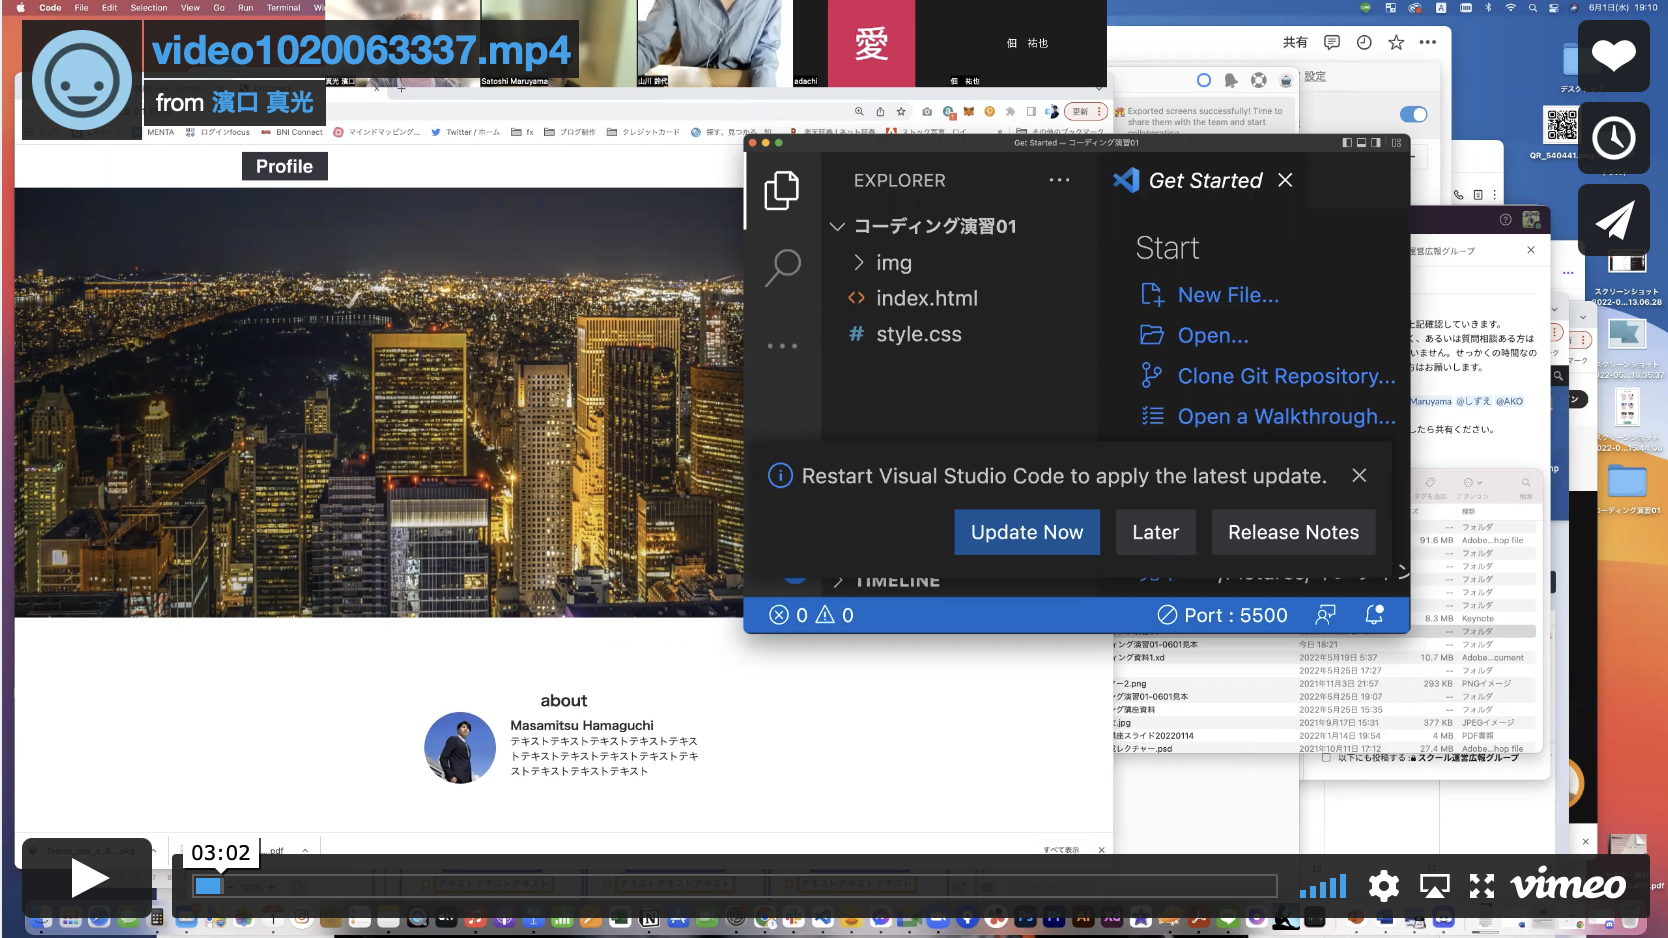The width and height of the screenshot is (1668, 938).
Task: Click the 共有 share button
Action: point(1295,42)
